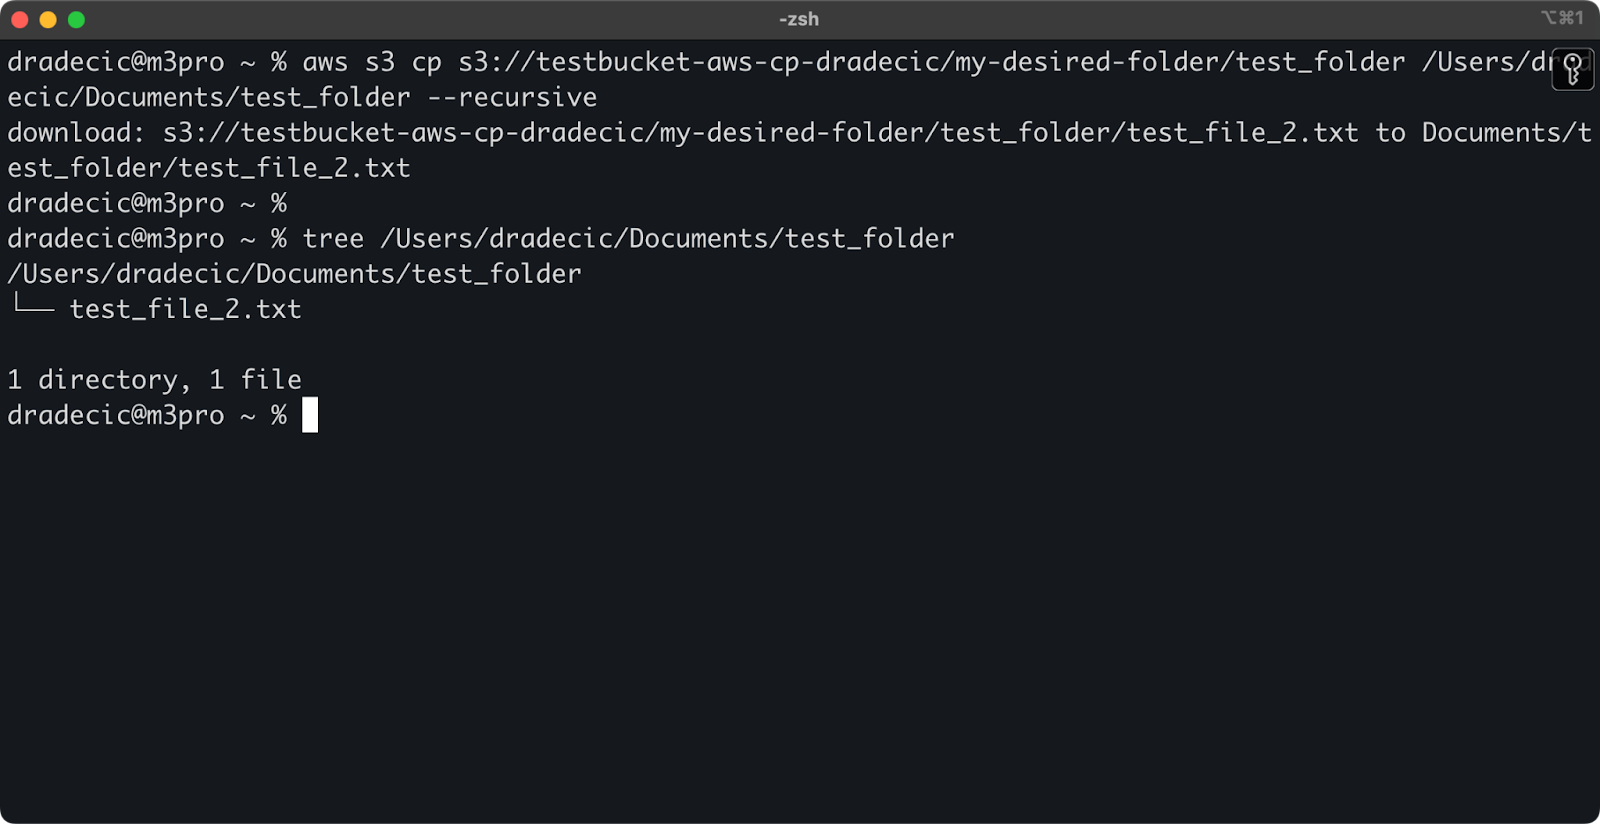Click the -zsh window title

[x=799, y=19]
